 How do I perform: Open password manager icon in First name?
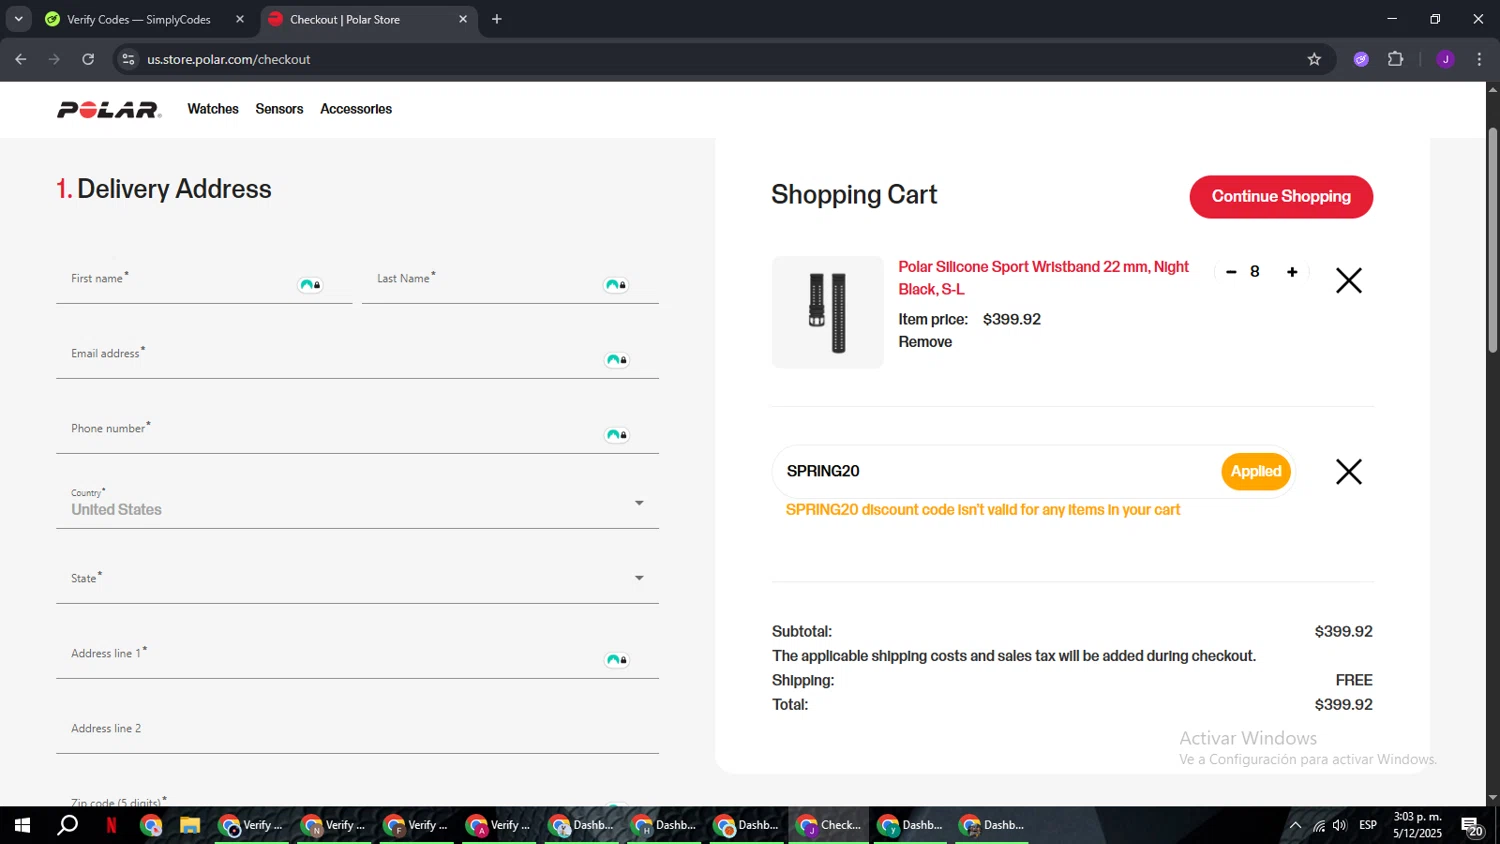point(310,285)
